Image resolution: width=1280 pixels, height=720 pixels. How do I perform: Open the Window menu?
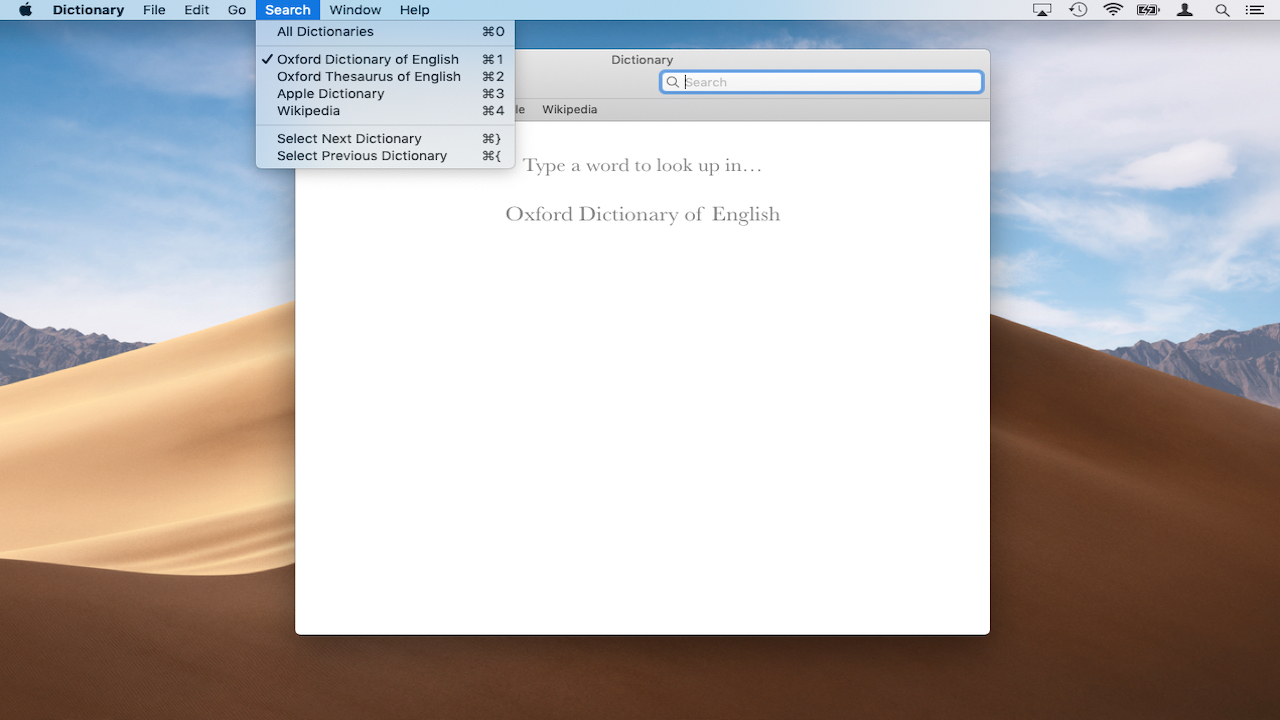(355, 10)
